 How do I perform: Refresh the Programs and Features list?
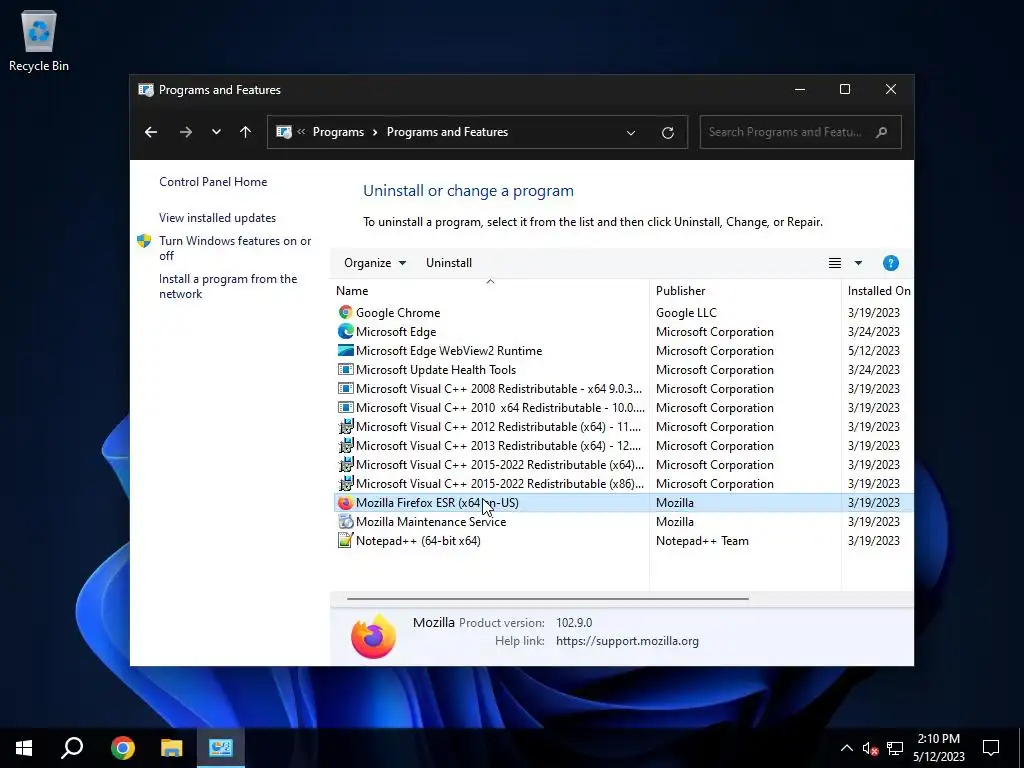(667, 133)
